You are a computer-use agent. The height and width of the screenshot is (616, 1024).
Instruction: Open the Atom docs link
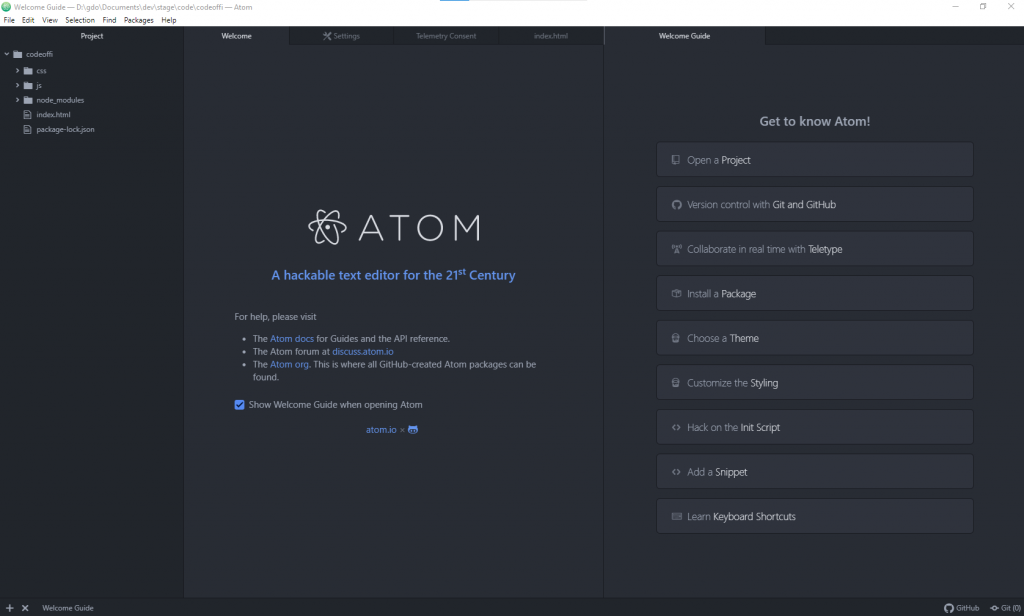(x=292, y=338)
